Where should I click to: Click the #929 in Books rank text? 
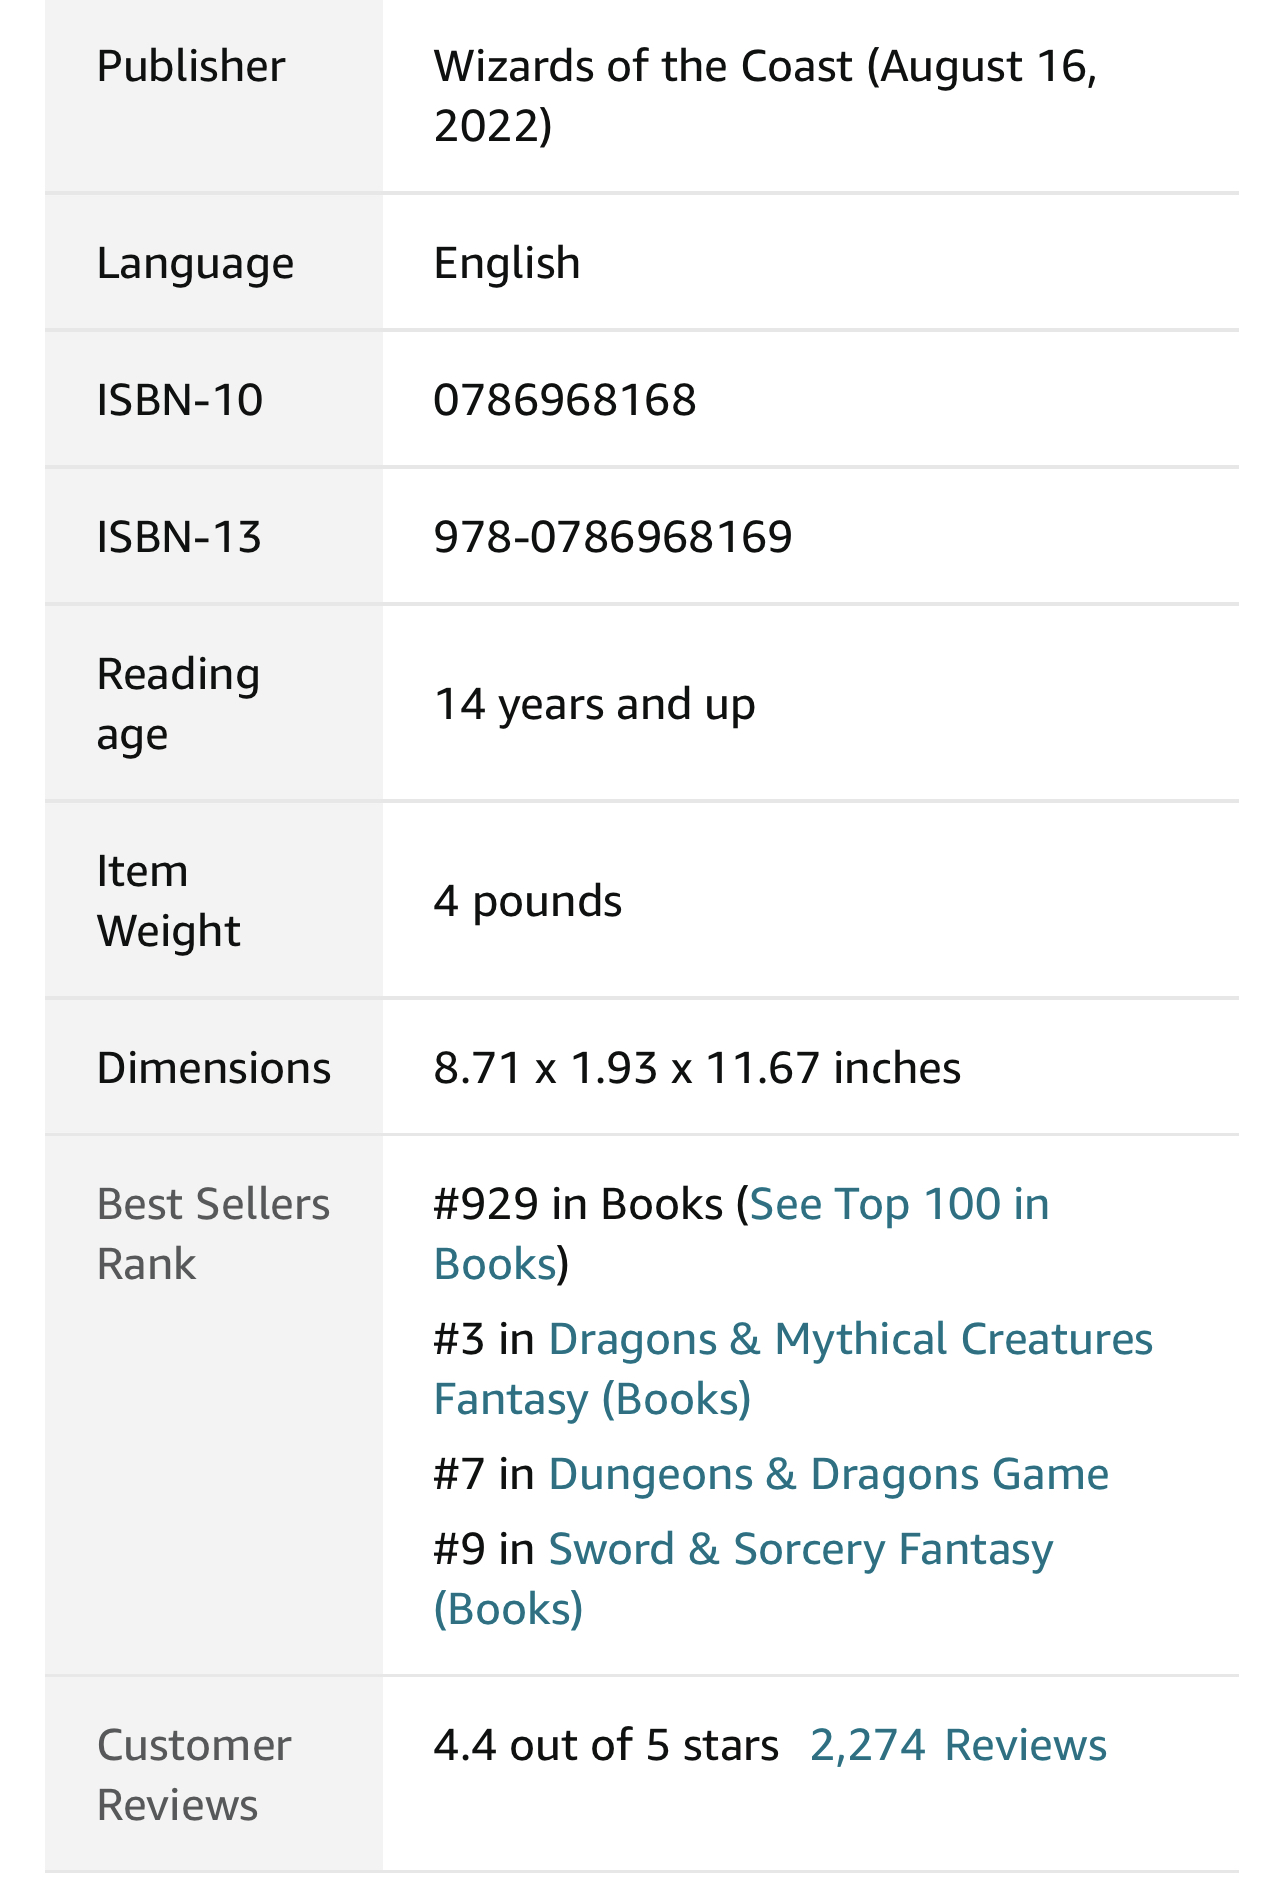(577, 1204)
